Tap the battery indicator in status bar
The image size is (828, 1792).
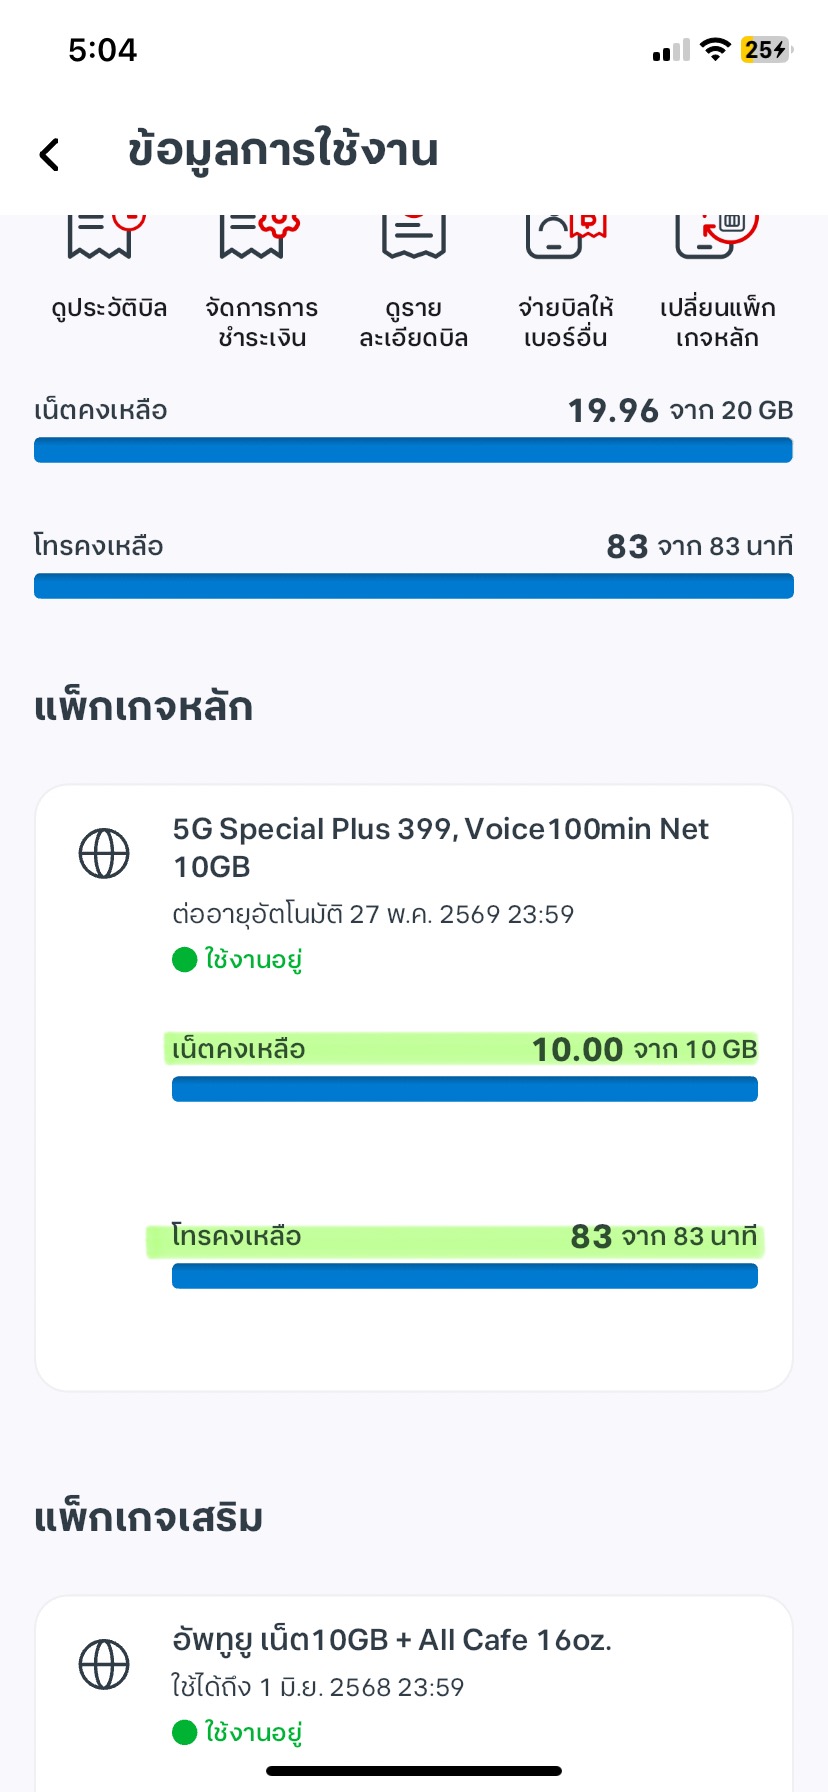(765, 50)
